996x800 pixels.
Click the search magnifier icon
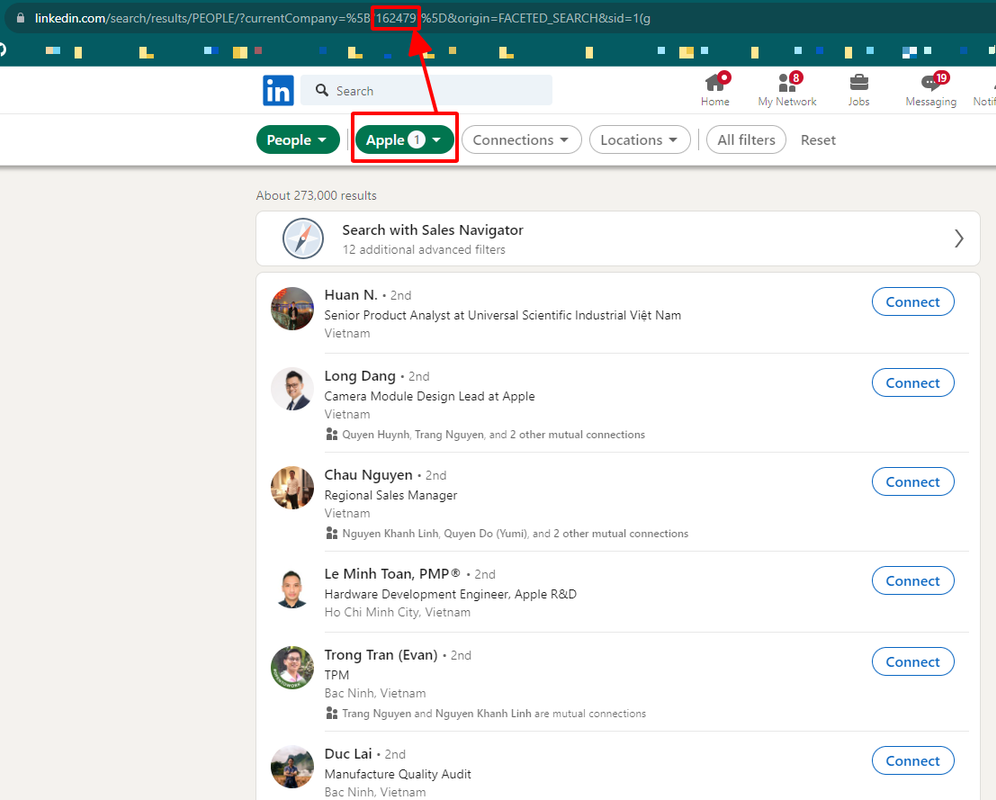[x=322, y=90]
